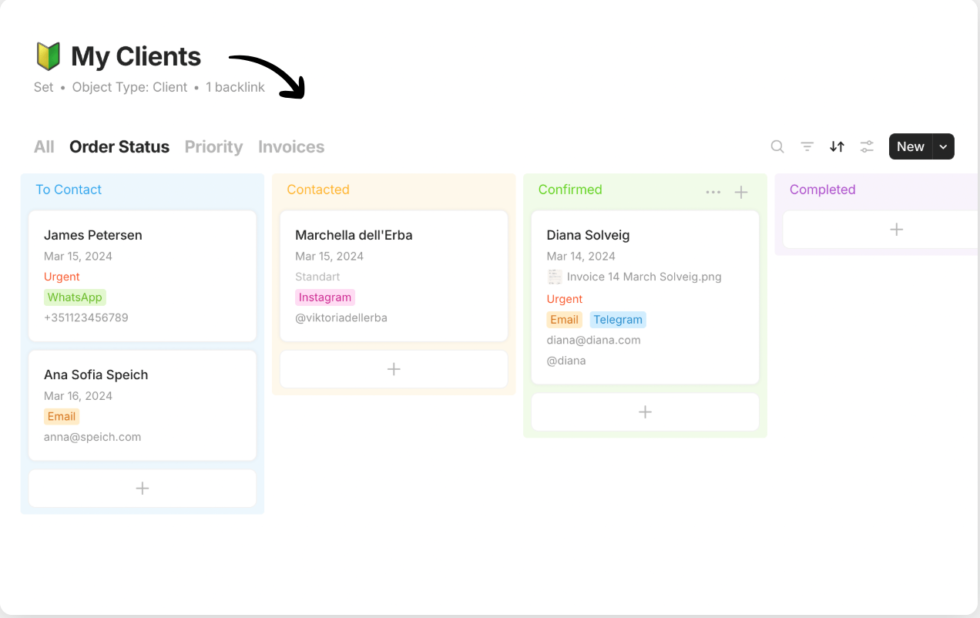980x618 pixels.
Task: Add a card in the To Contact column
Action: coord(142,488)
